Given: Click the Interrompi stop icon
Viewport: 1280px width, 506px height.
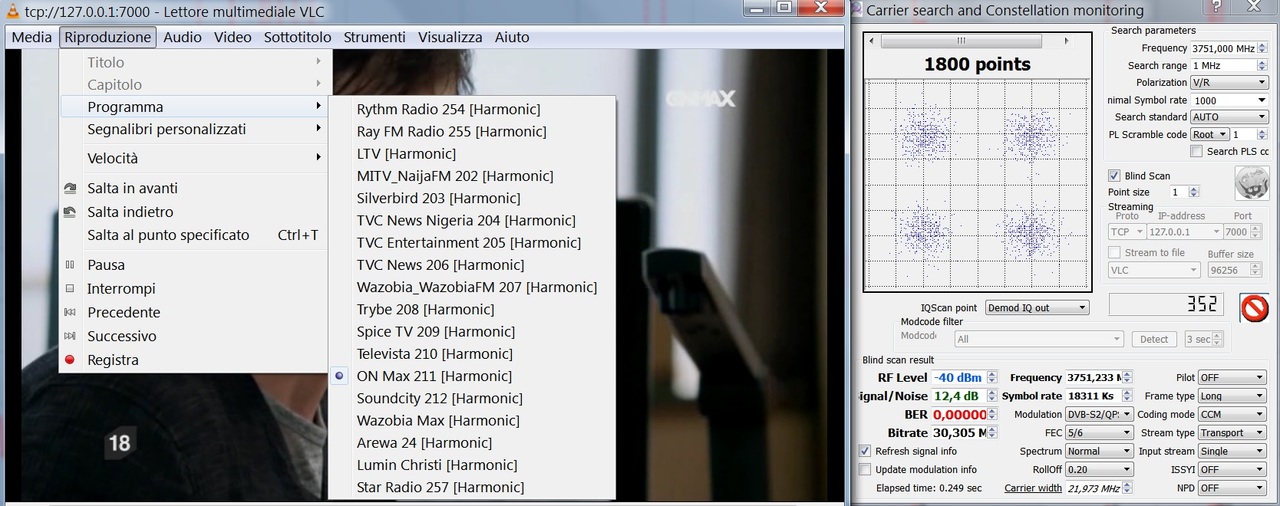Looking at the screenshot, I should 70,289.
